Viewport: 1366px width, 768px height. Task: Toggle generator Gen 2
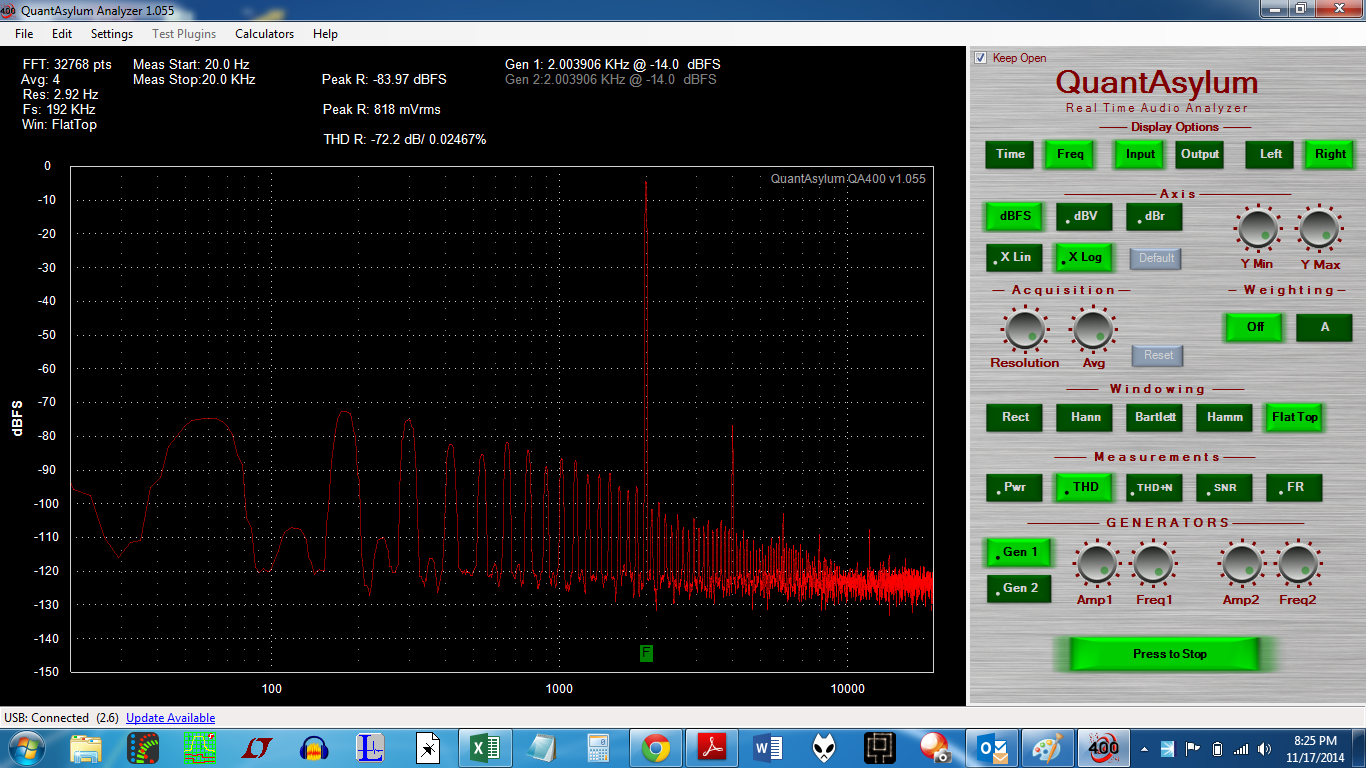click(1019, 588)
